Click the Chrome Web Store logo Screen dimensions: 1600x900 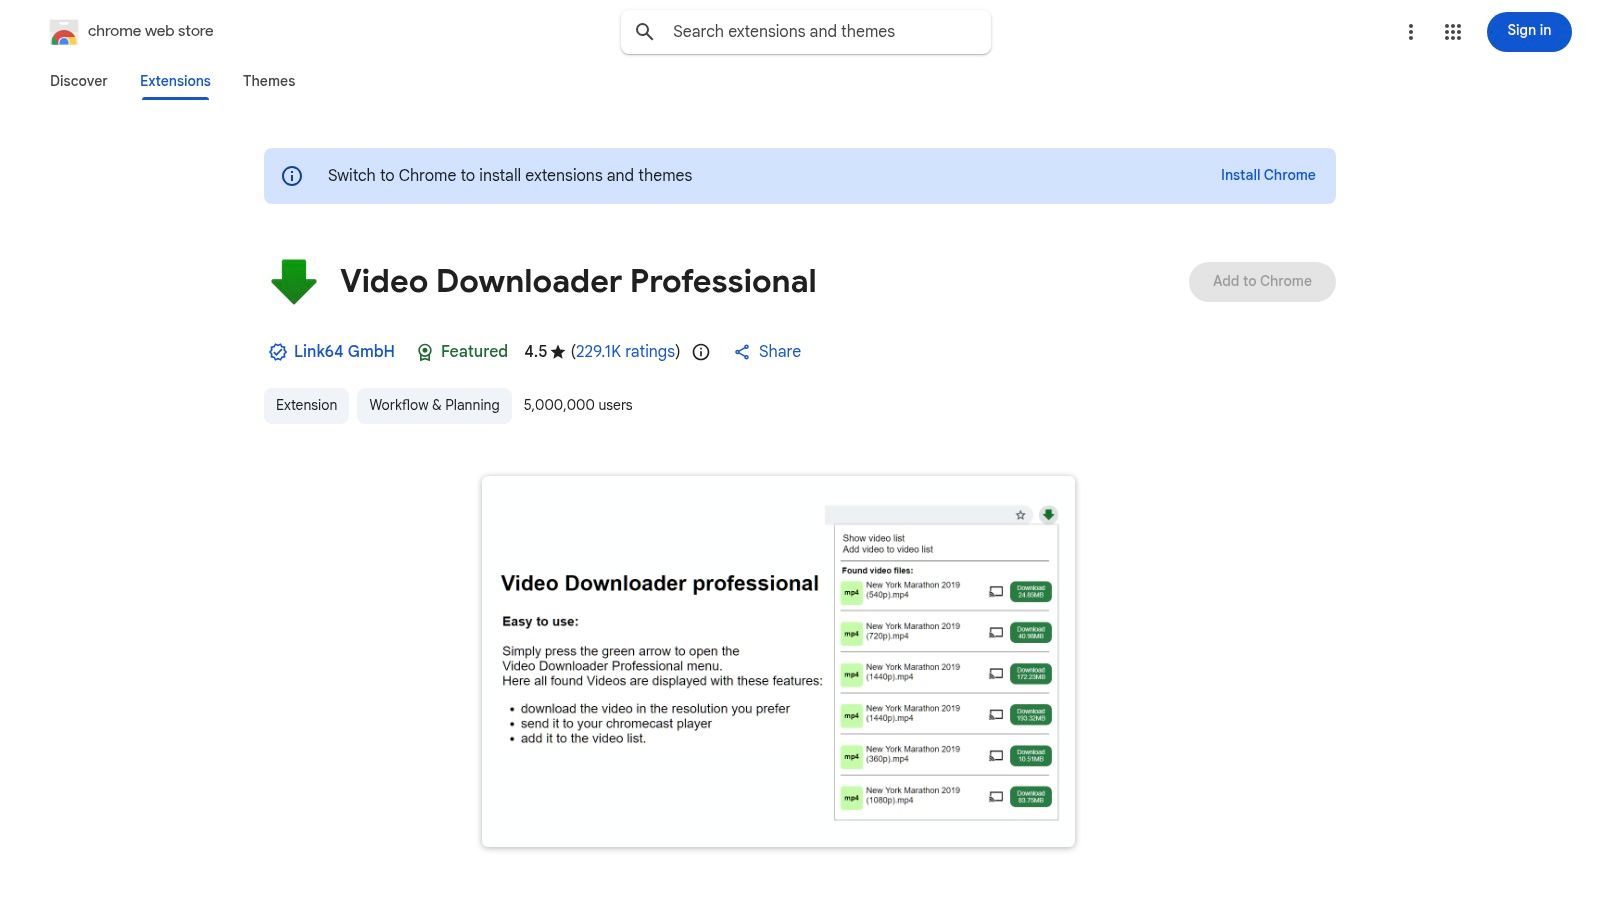pyautogui.click(x=64, y=32)
